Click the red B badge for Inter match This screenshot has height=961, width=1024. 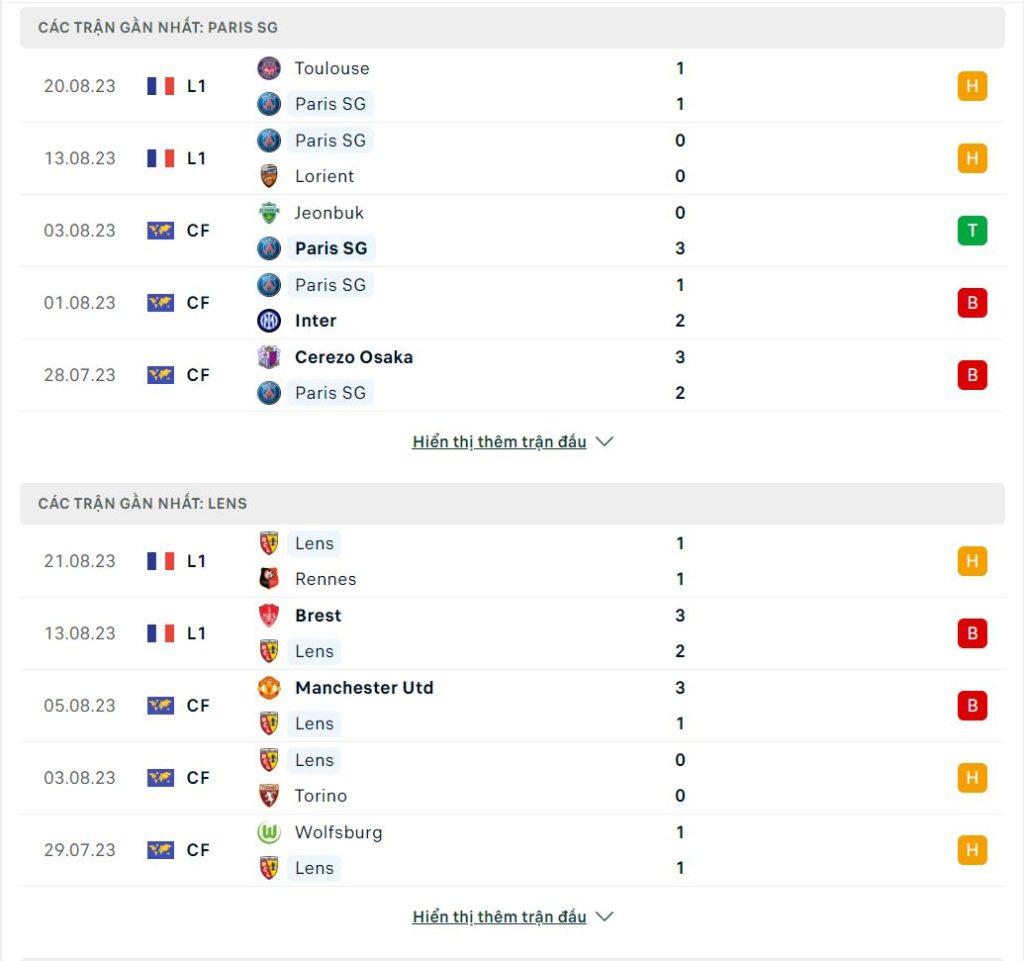point(972,303)
